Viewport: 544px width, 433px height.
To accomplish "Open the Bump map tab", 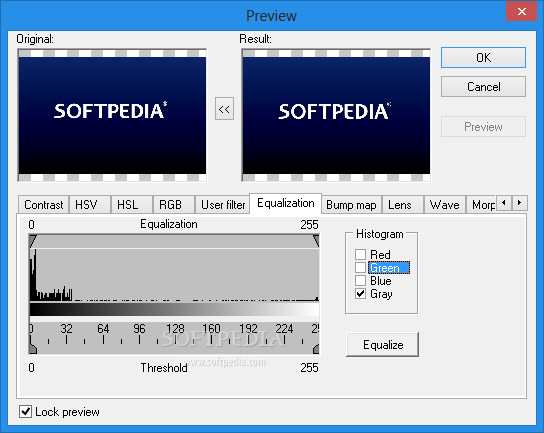I will coord(351,205).
